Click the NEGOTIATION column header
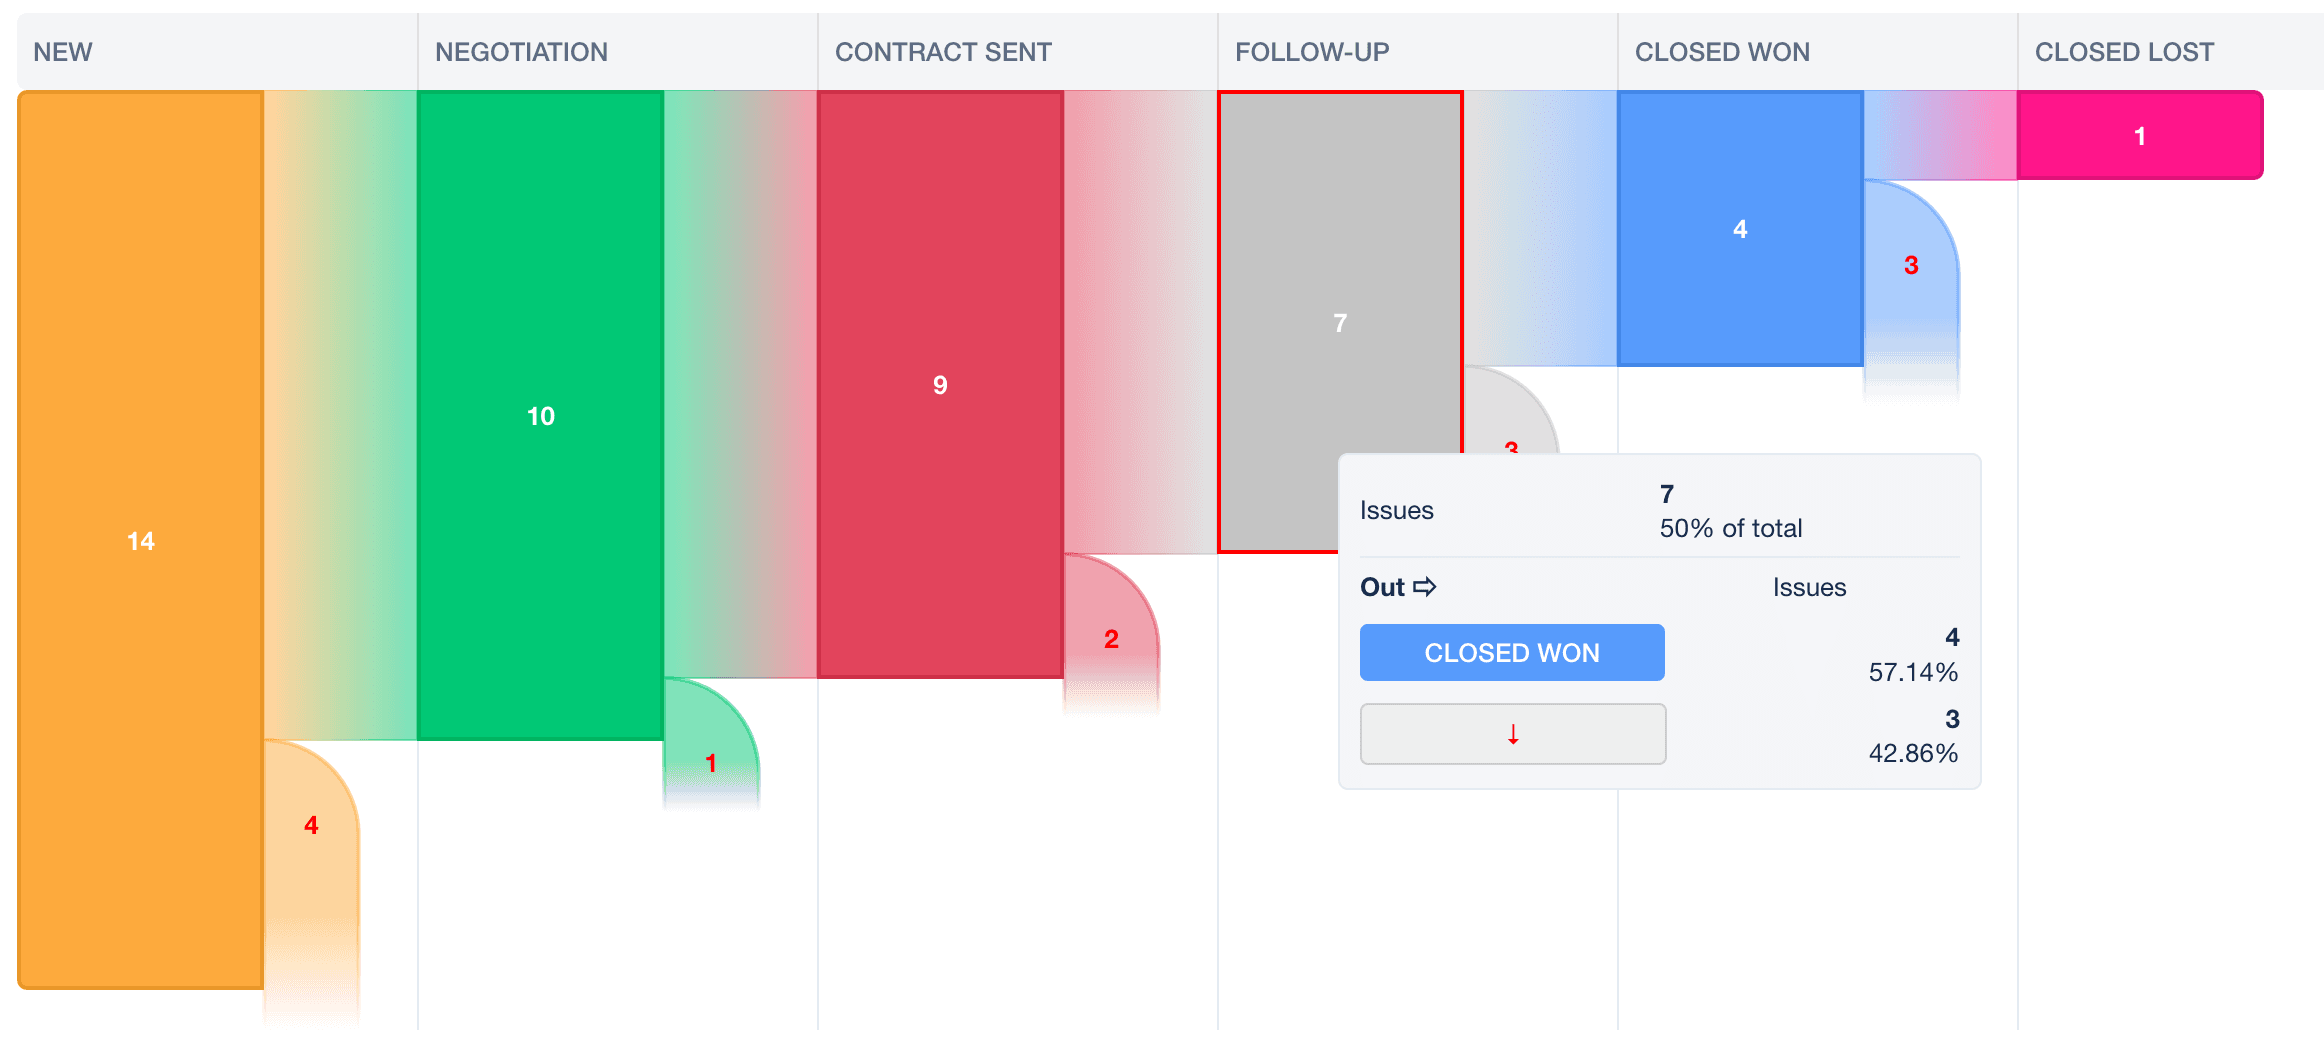This screenshot has width=2324, height=1052. click(x=521, y=52)
